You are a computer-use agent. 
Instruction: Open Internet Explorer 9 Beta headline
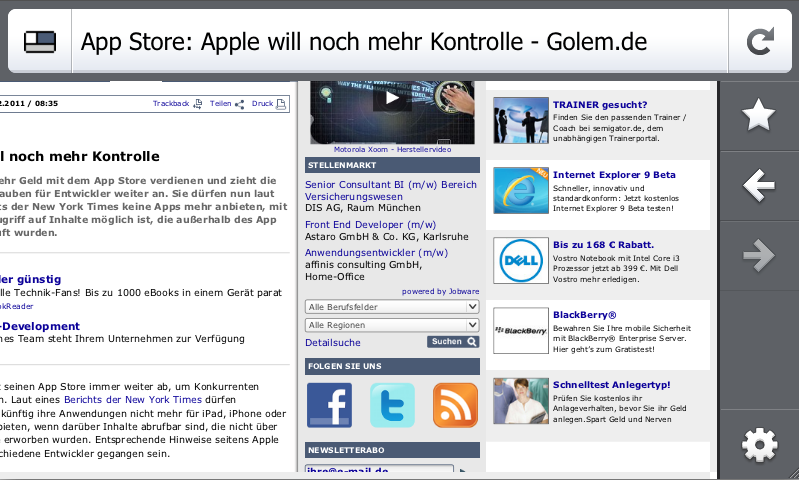point(614,175)
